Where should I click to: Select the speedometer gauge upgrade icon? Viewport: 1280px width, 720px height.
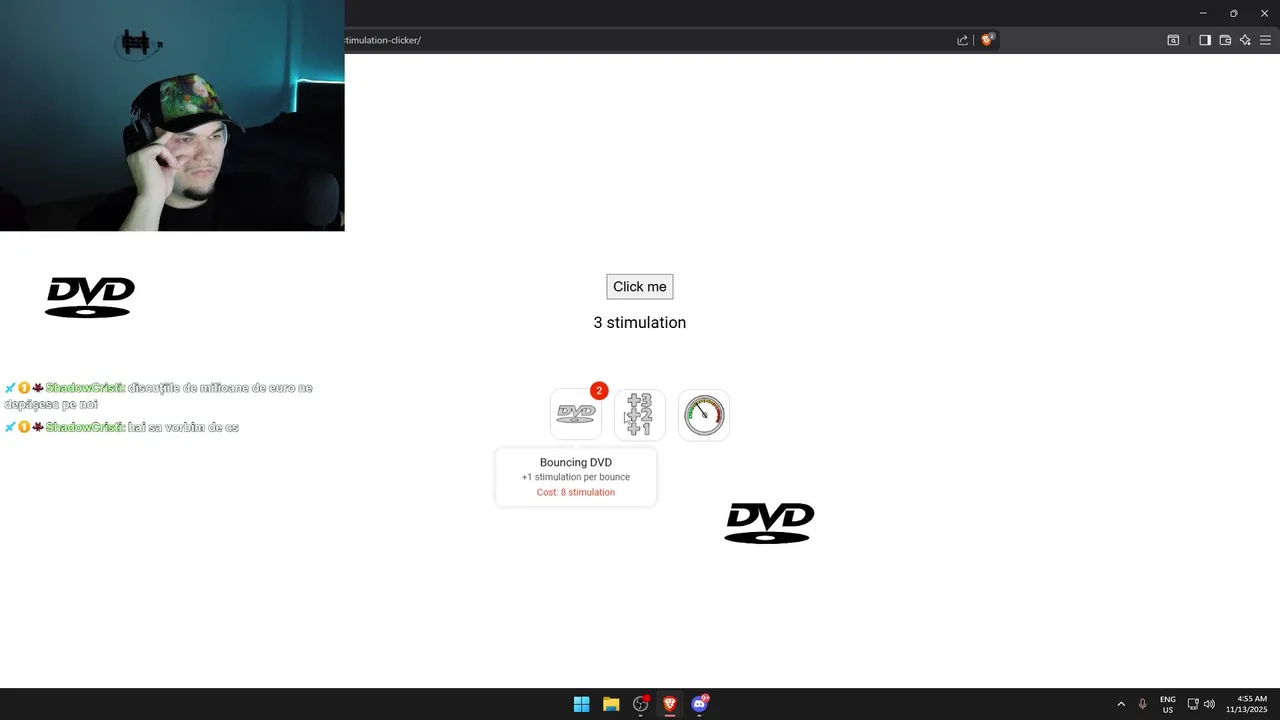704,414
